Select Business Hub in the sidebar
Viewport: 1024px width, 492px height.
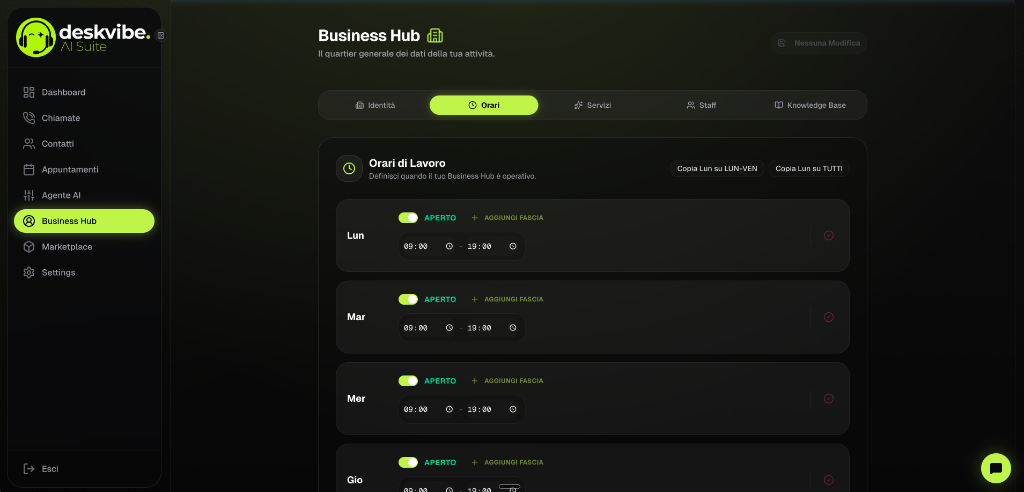(x=84, y=221)
